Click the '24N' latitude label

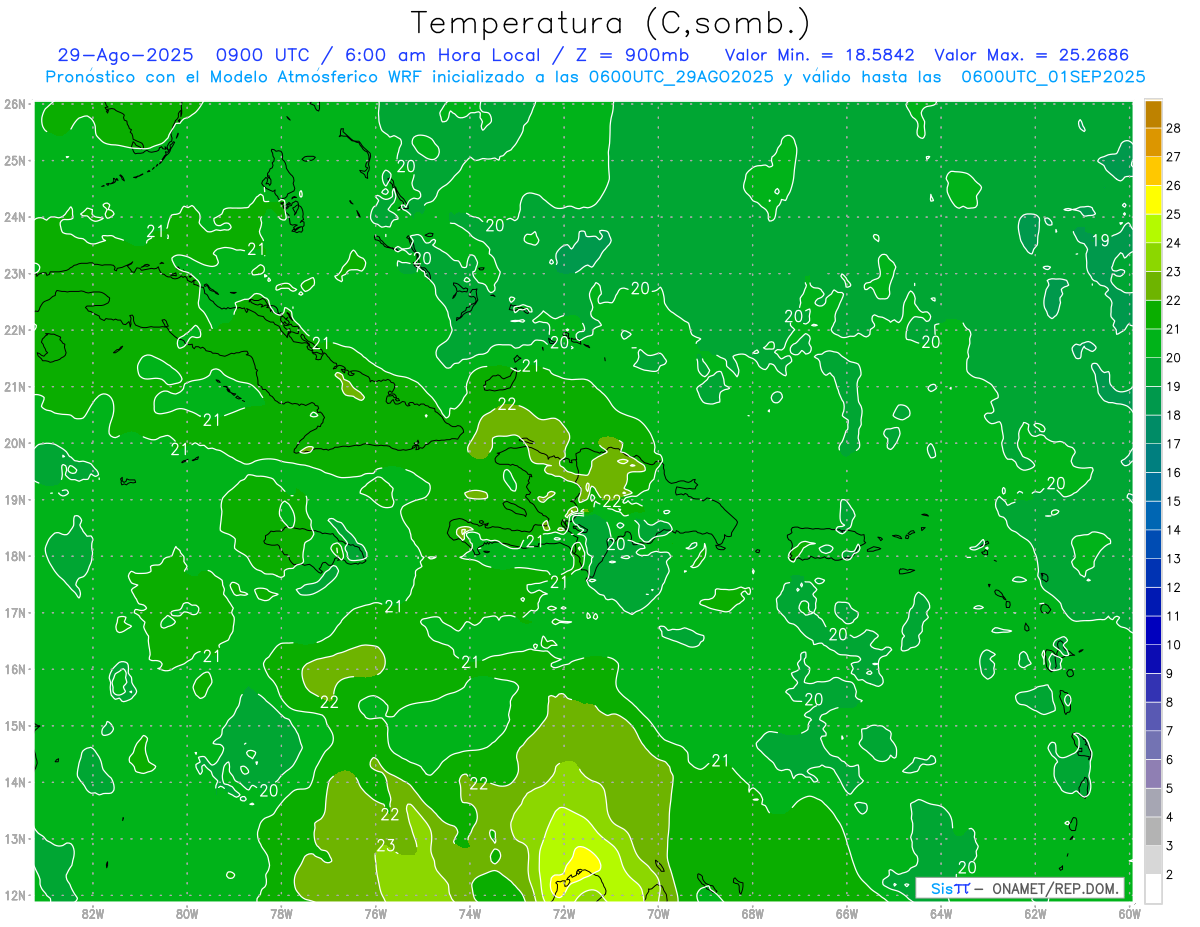pyautogui.click(x=16, y=217)
